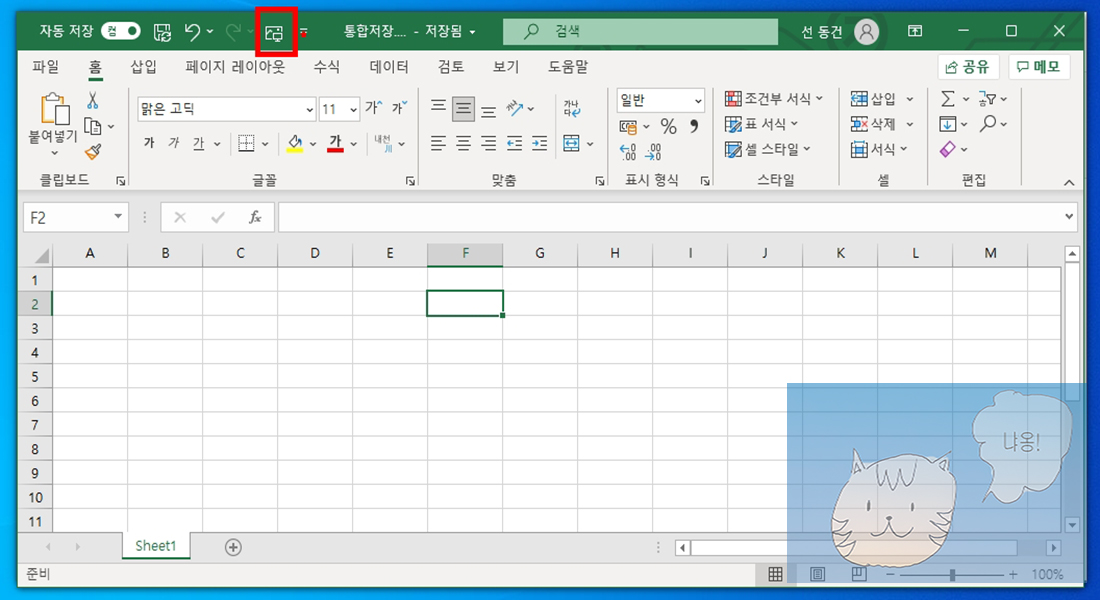The width and height of the screenshot is (1100, 600).
Task: Open 조건부 서식 dropdown
Action: (773, 98)
